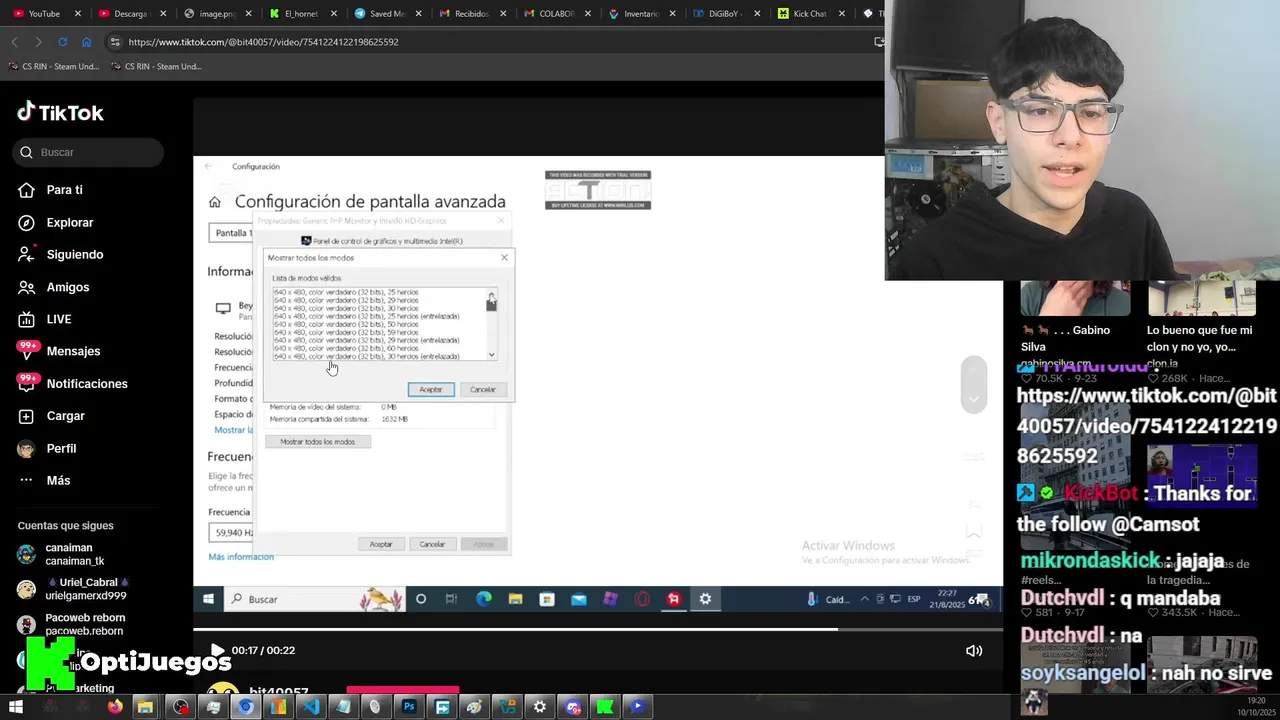Open the Perfil page
This screenshot has width=1280, height=720.
(x=61, y=448)
